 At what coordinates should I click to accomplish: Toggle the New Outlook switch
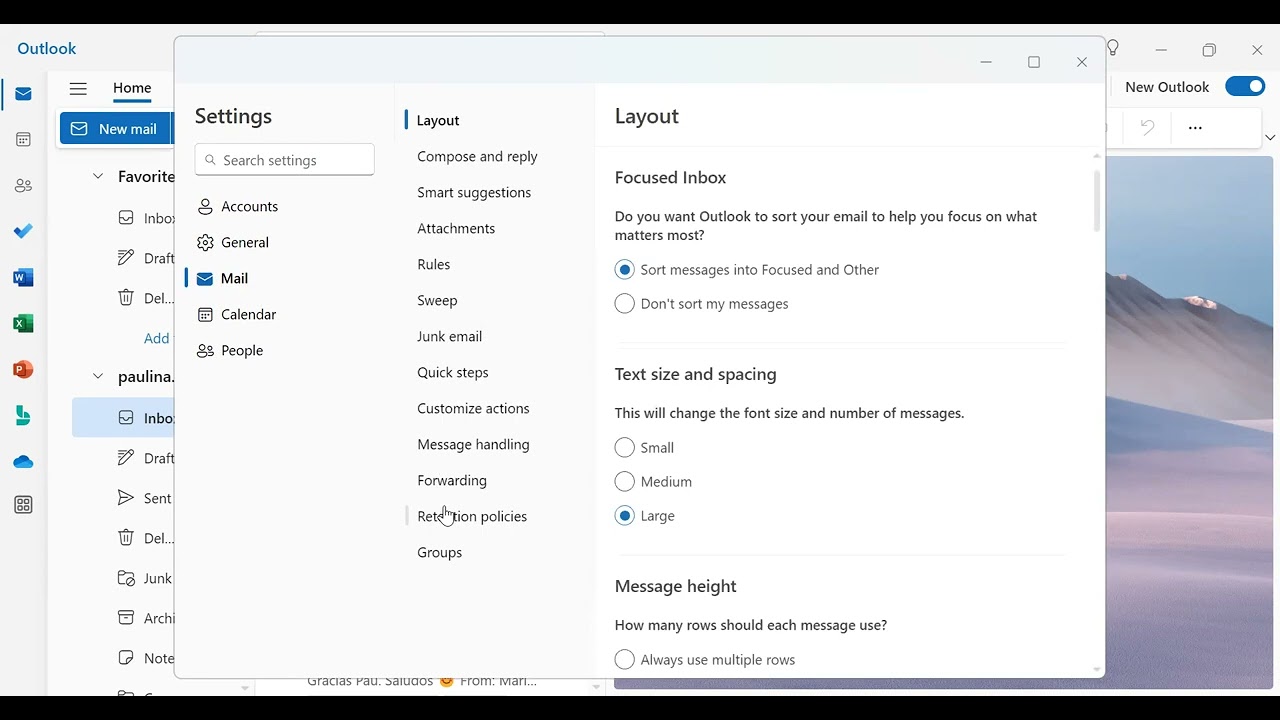[x=1245, y=87]
